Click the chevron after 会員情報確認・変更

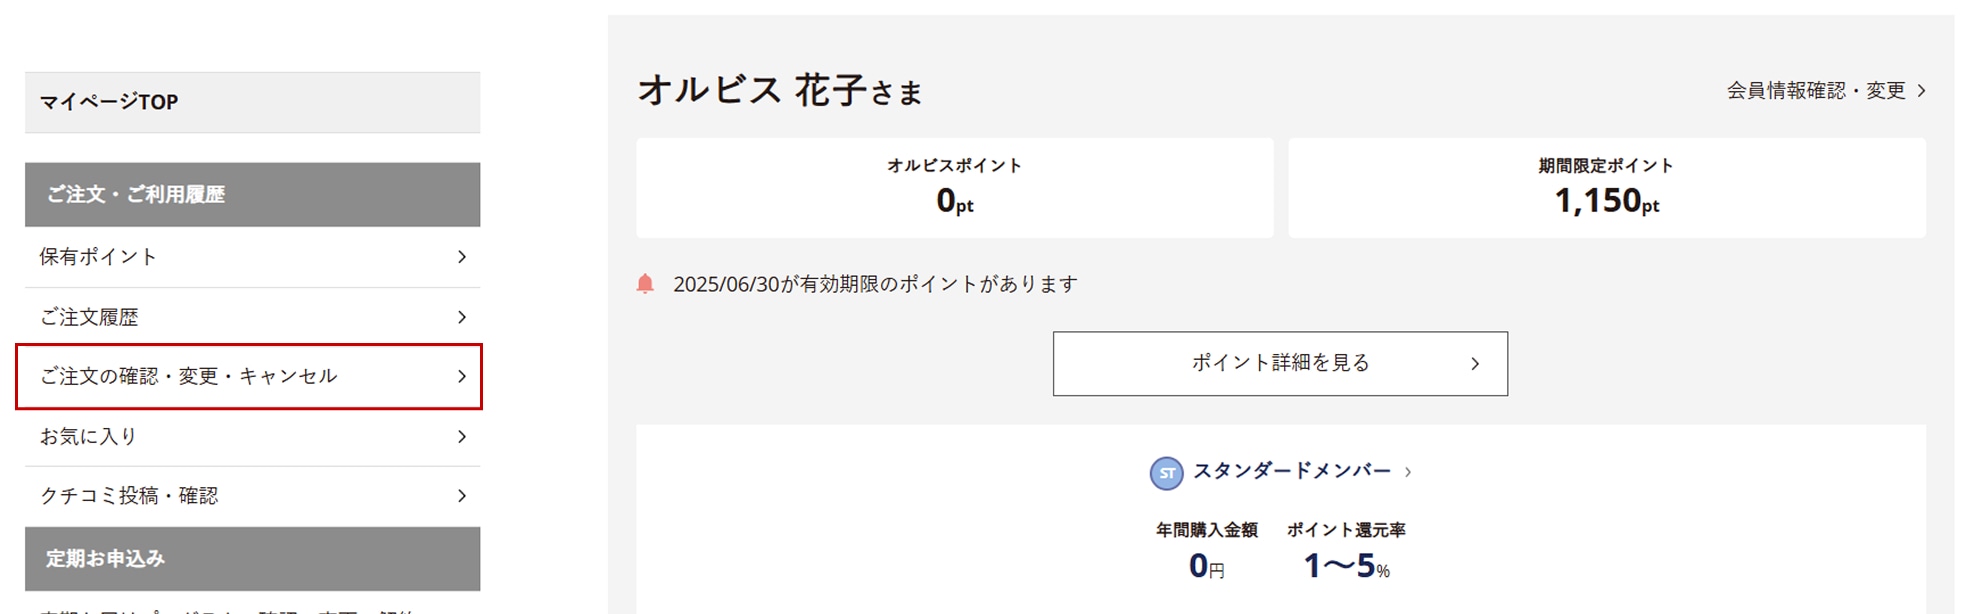pos(1921,91)
